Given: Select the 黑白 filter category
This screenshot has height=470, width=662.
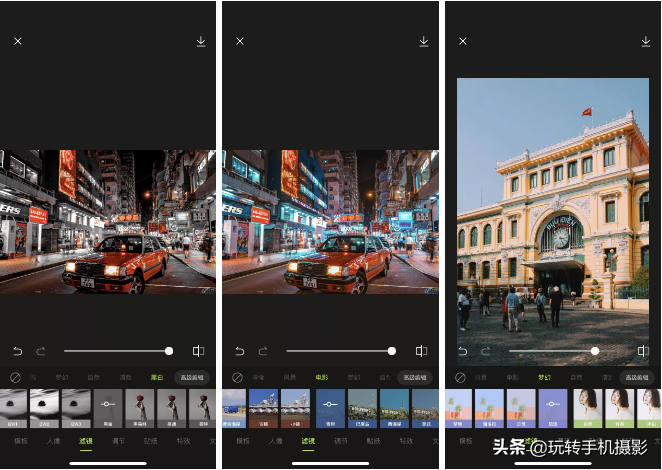Looking at the screenshot, I should click(157, 378).
